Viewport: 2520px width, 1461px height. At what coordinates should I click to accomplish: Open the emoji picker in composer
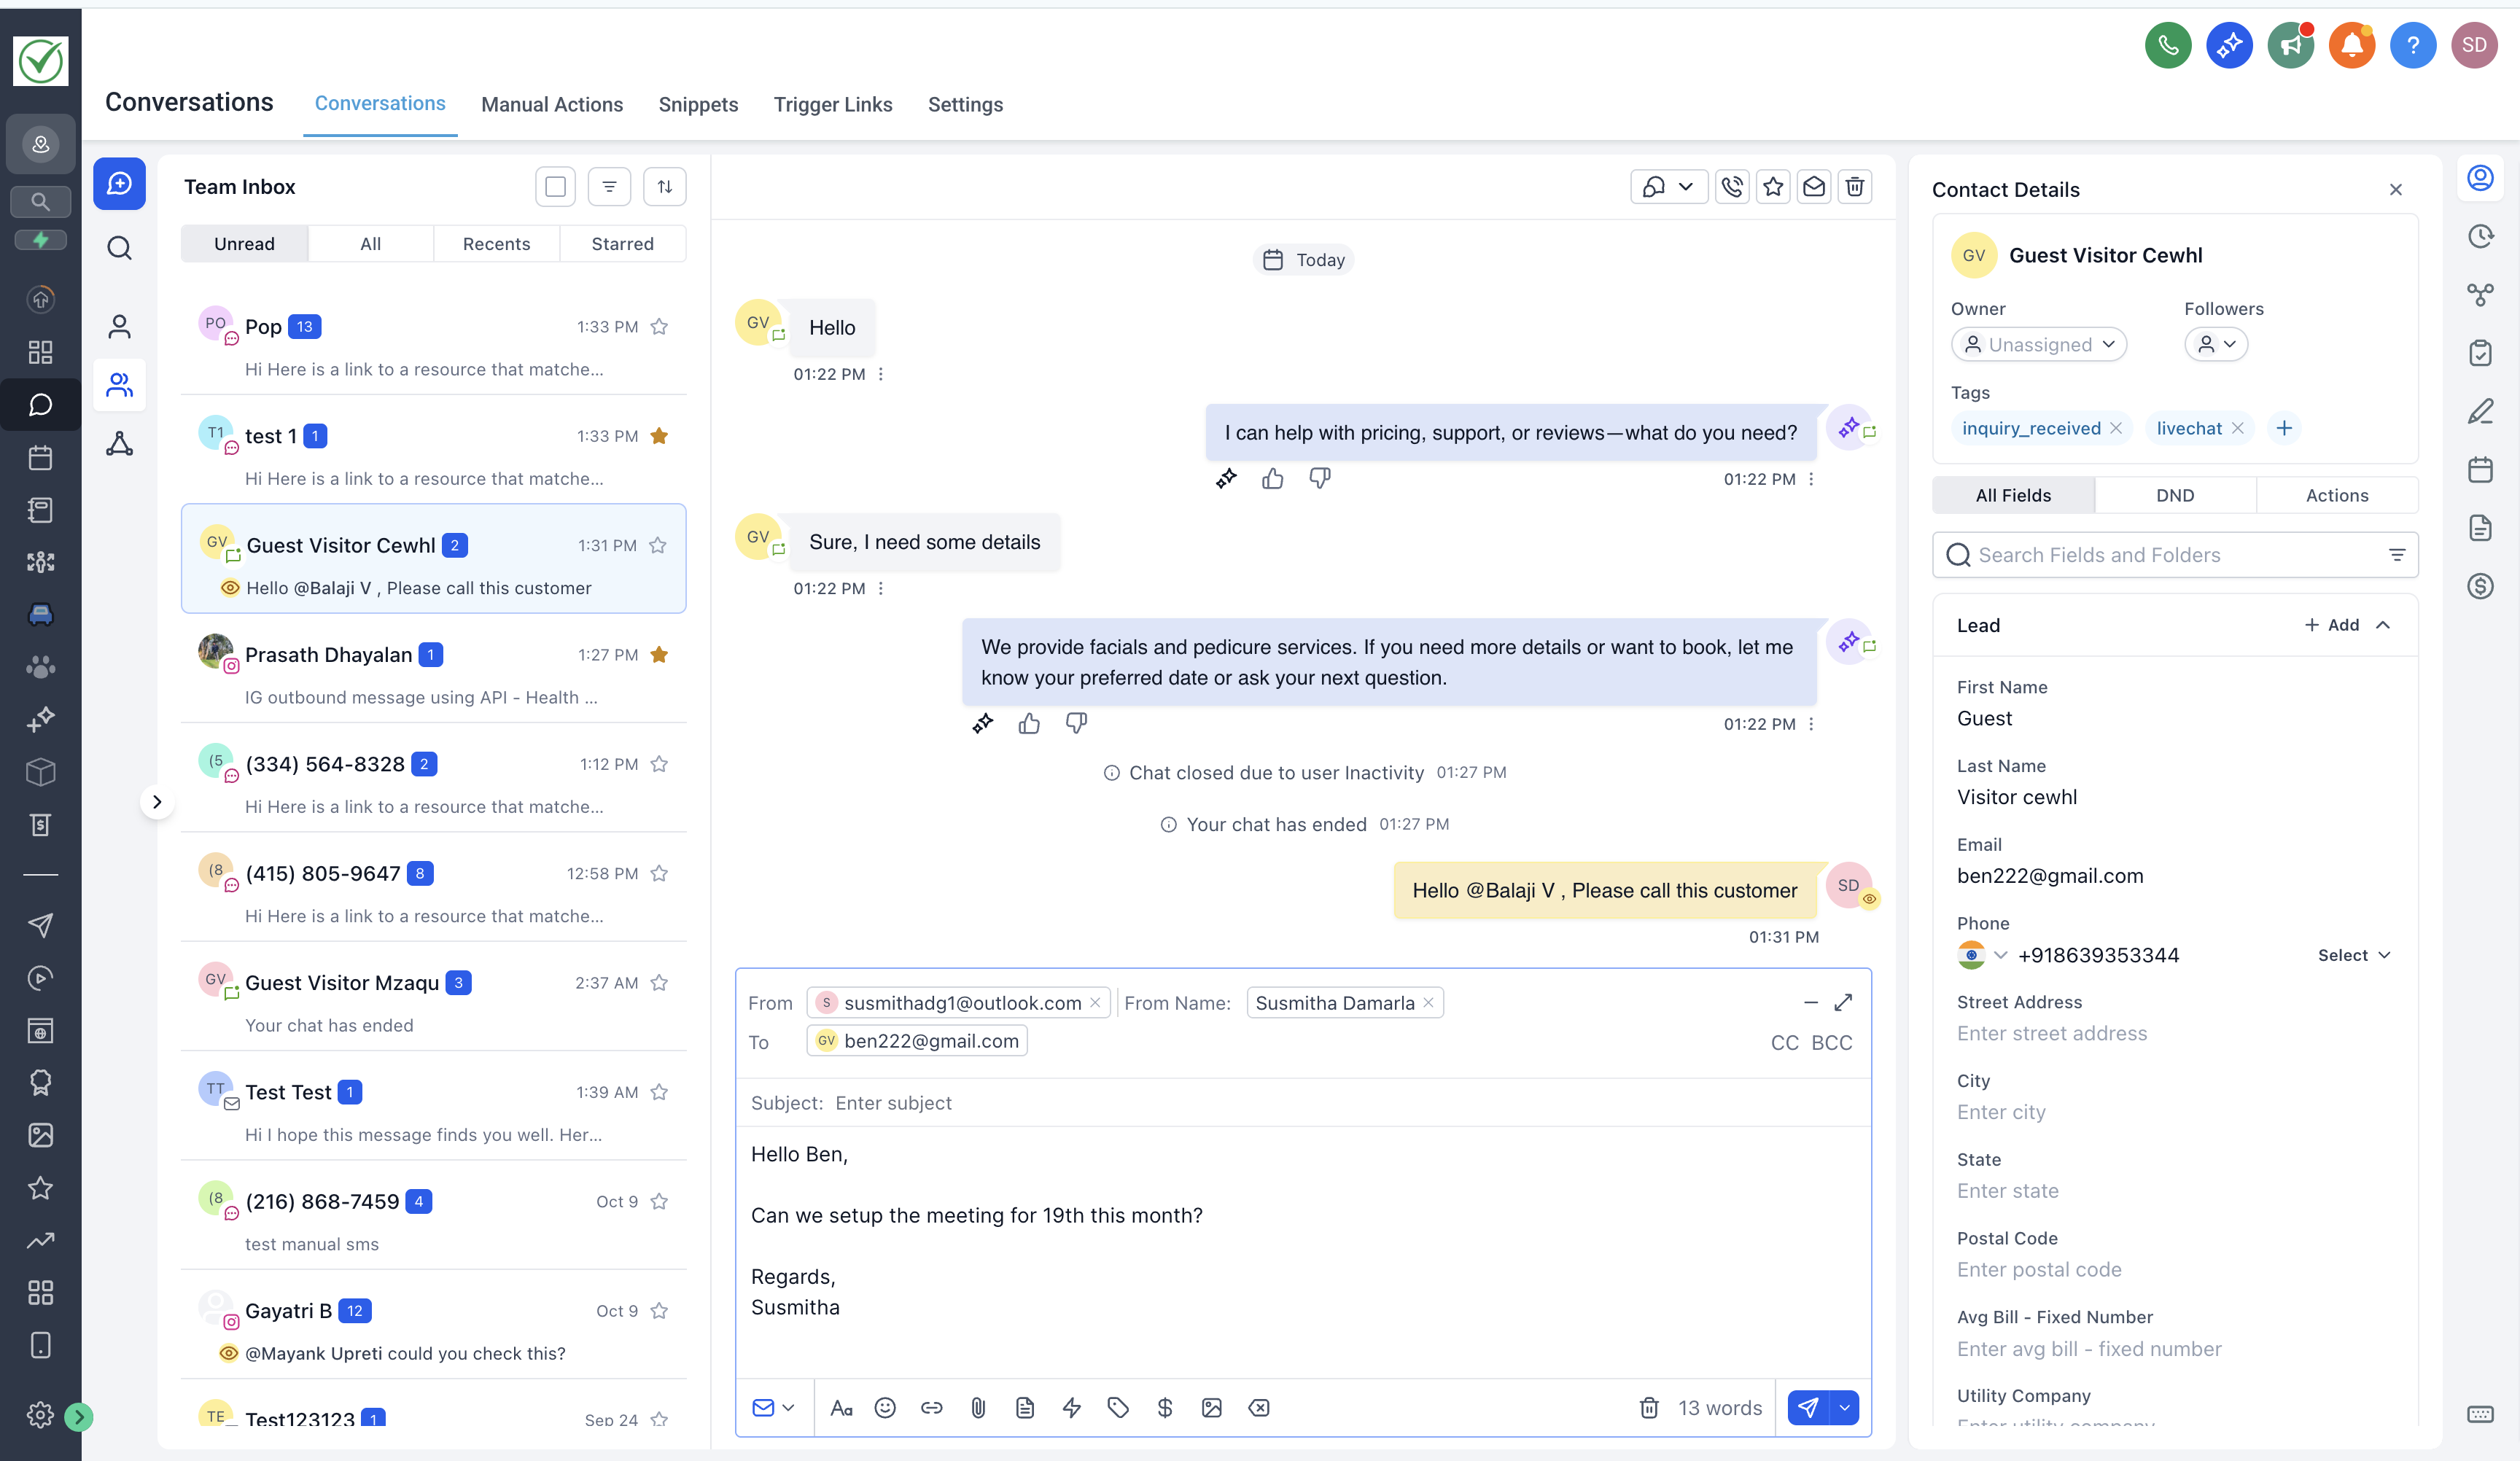pos(885,1408)
